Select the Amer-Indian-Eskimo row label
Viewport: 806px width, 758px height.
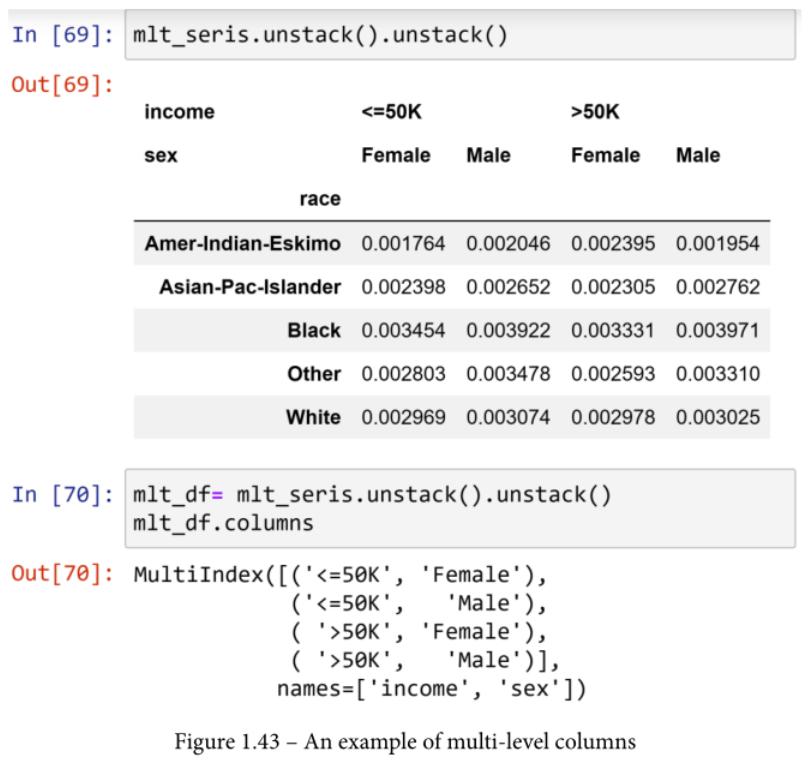pos(242,243)
